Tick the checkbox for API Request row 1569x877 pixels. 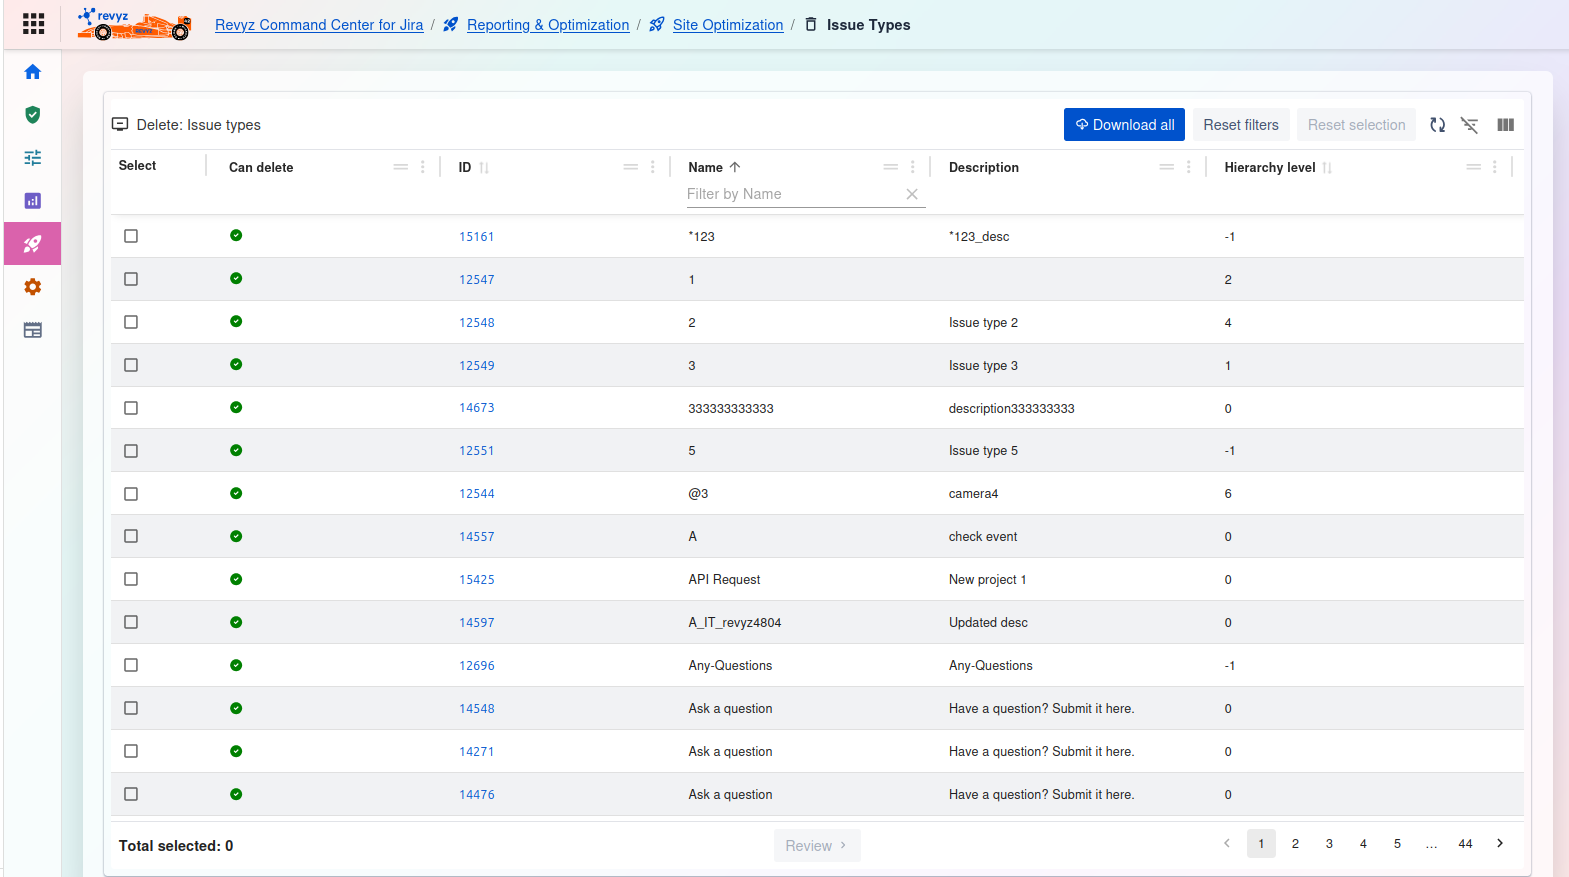click(131, 579)
